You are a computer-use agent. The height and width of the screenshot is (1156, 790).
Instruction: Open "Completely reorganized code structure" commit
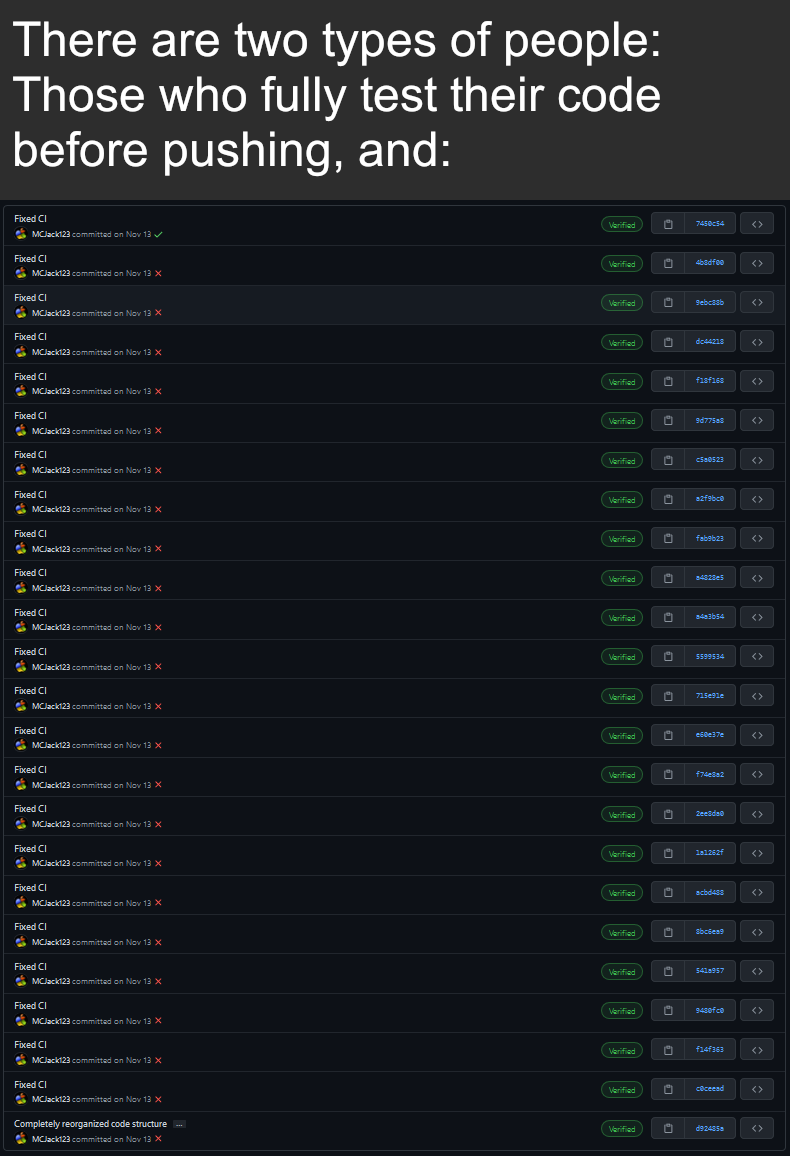tap(90, 1124)
